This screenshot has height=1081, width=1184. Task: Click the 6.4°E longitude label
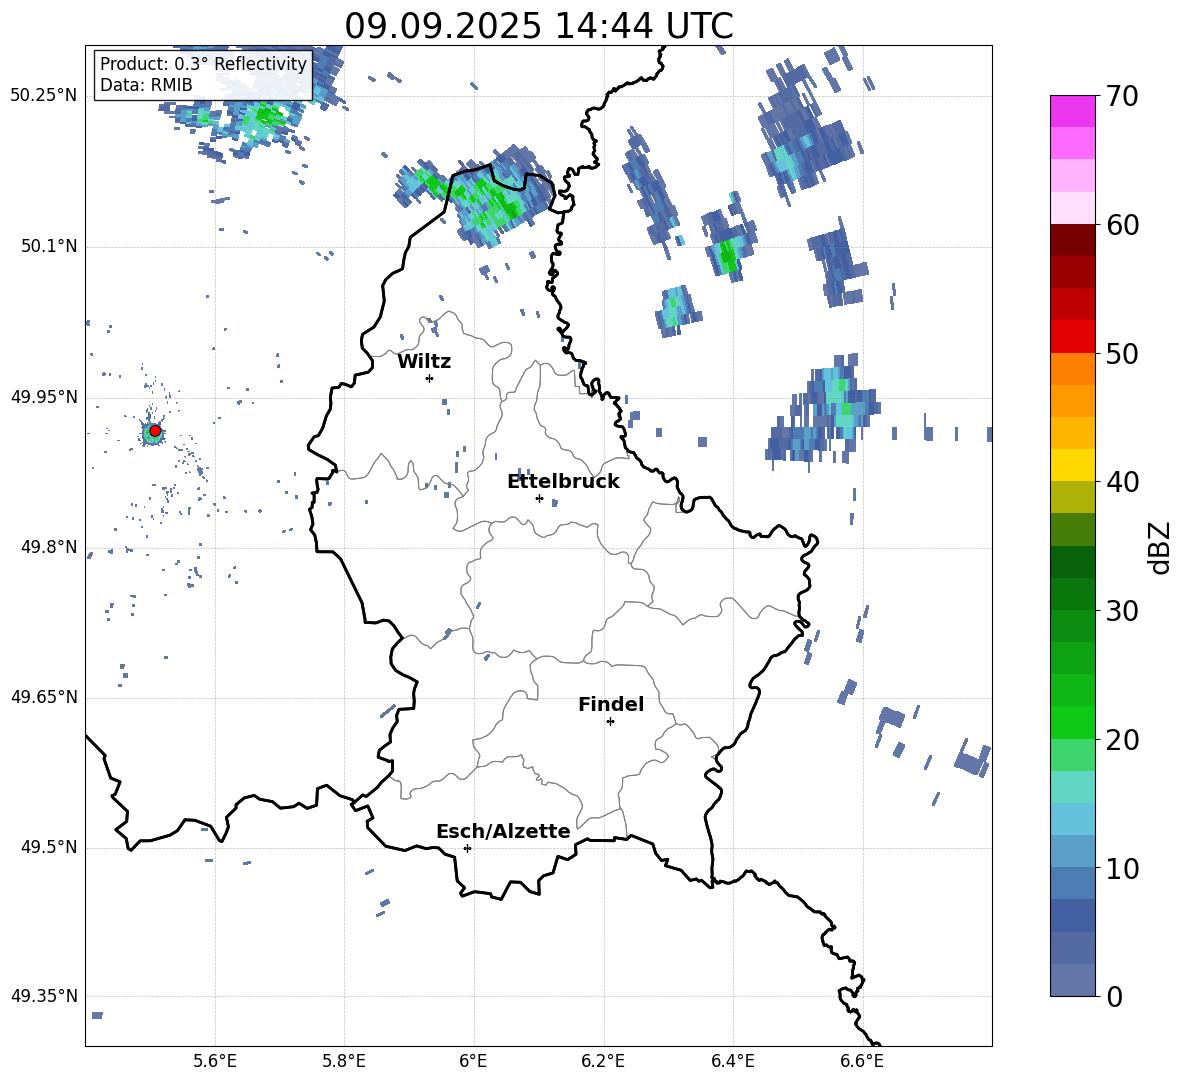(732, 1061)
